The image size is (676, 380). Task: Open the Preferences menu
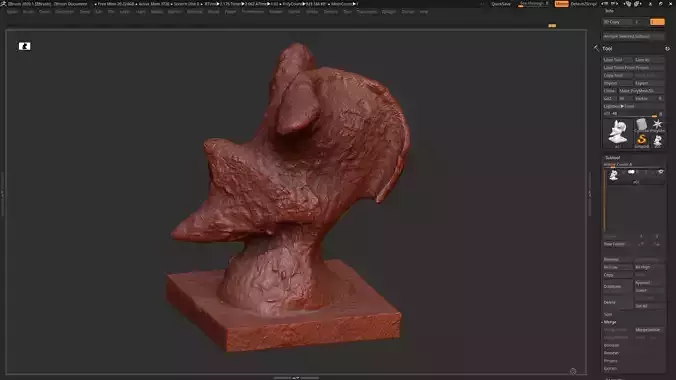tap(253, 12)
